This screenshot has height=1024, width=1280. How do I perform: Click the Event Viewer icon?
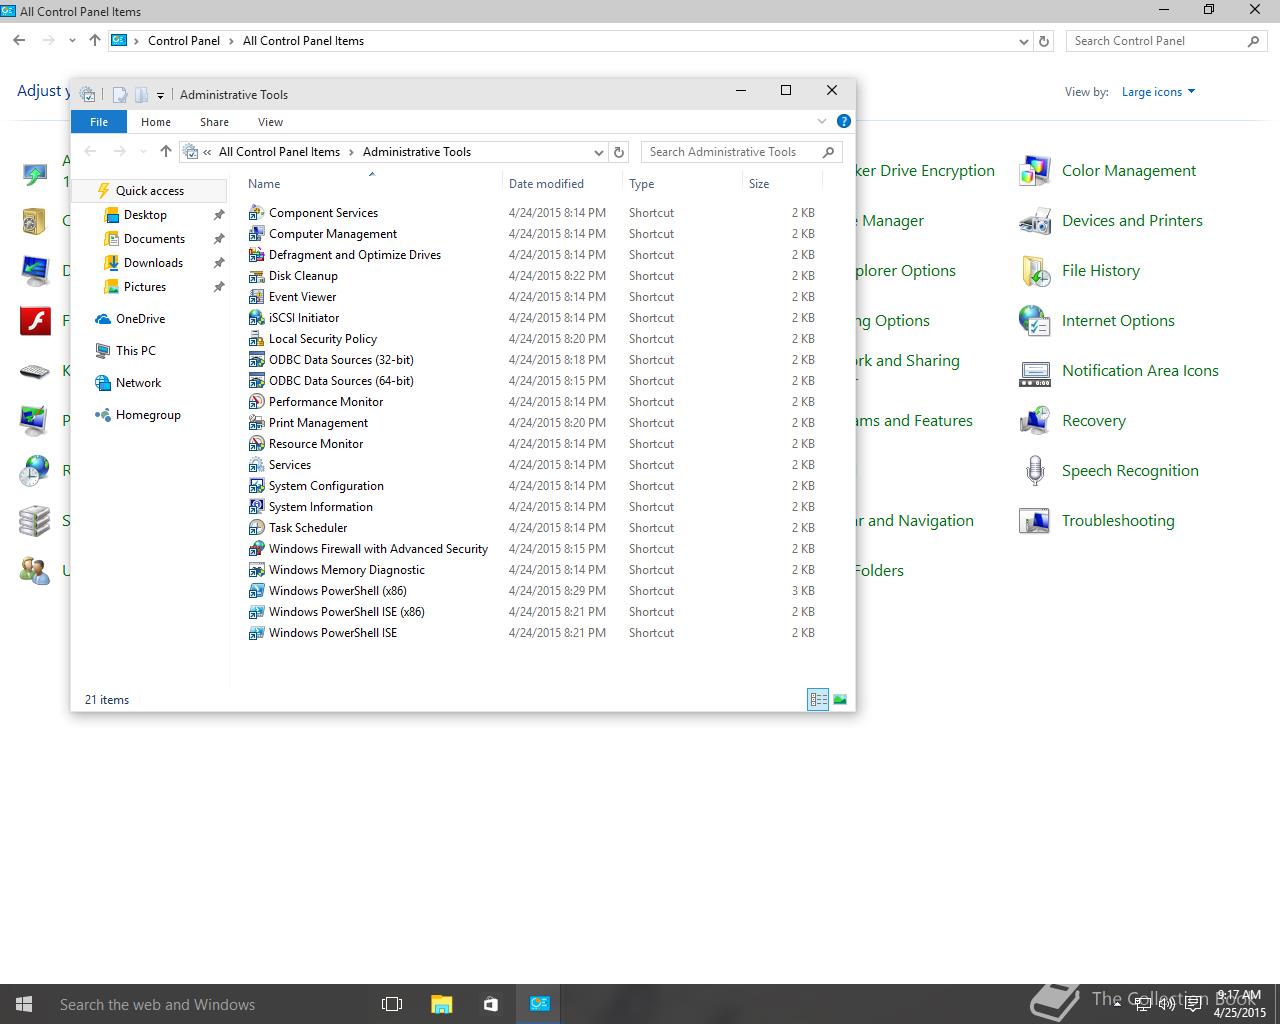pos(256,297)
